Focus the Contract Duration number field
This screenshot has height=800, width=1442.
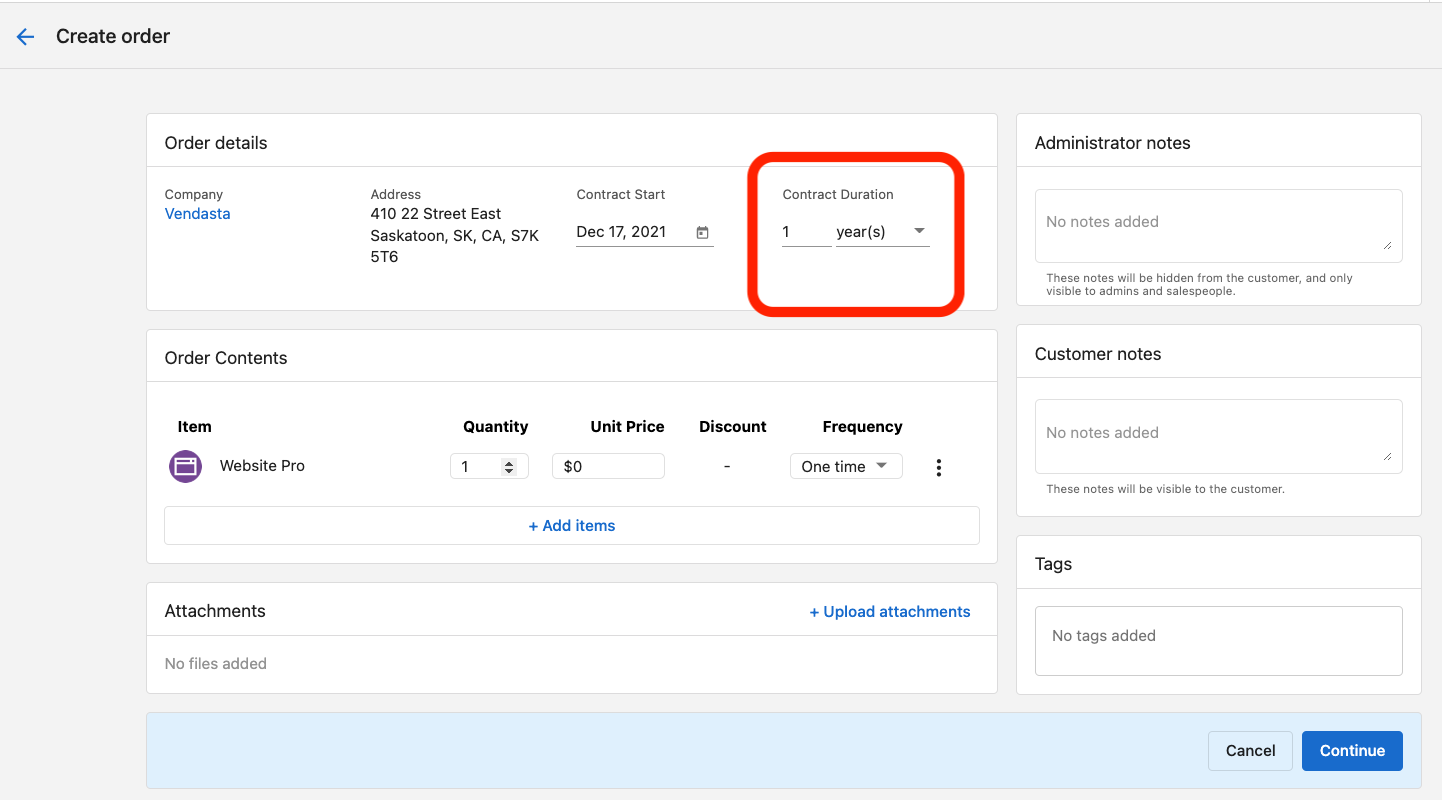806,232
